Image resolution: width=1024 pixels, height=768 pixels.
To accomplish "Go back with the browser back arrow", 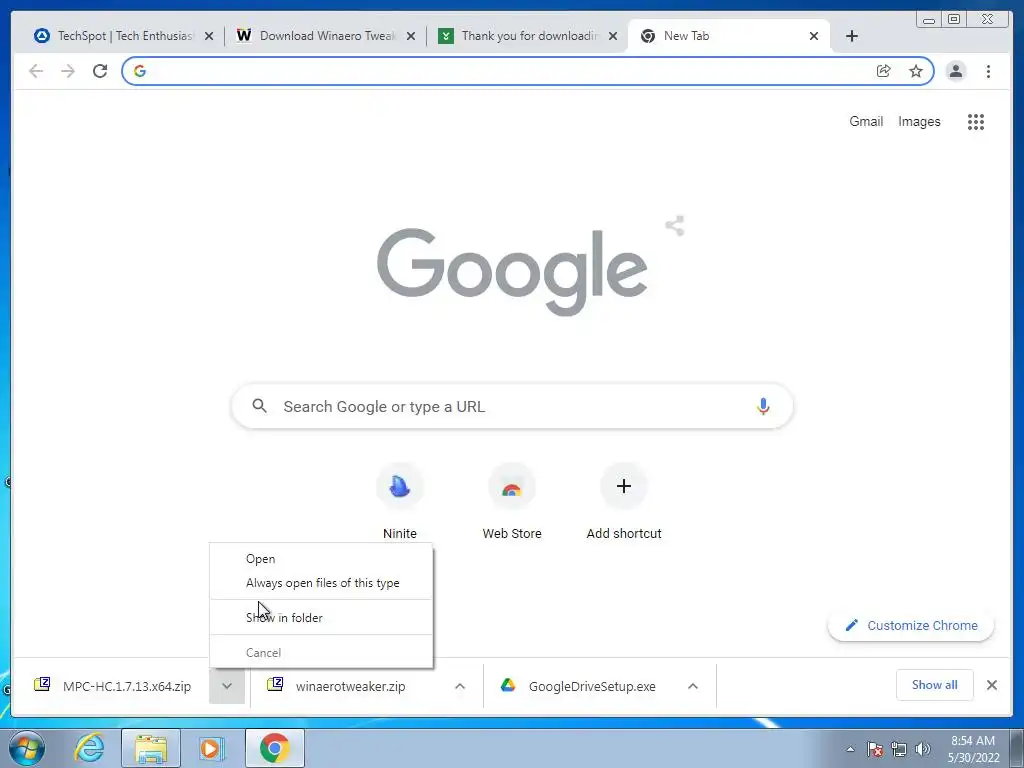I will tap(36, 71).
